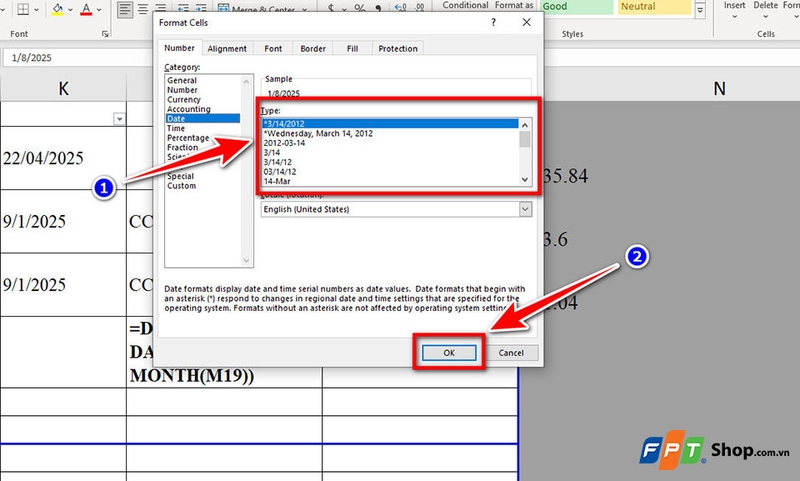The image size is (800, 481).
Task: Choose *3/14/2012 date type
Action: (x=390, y=123)
